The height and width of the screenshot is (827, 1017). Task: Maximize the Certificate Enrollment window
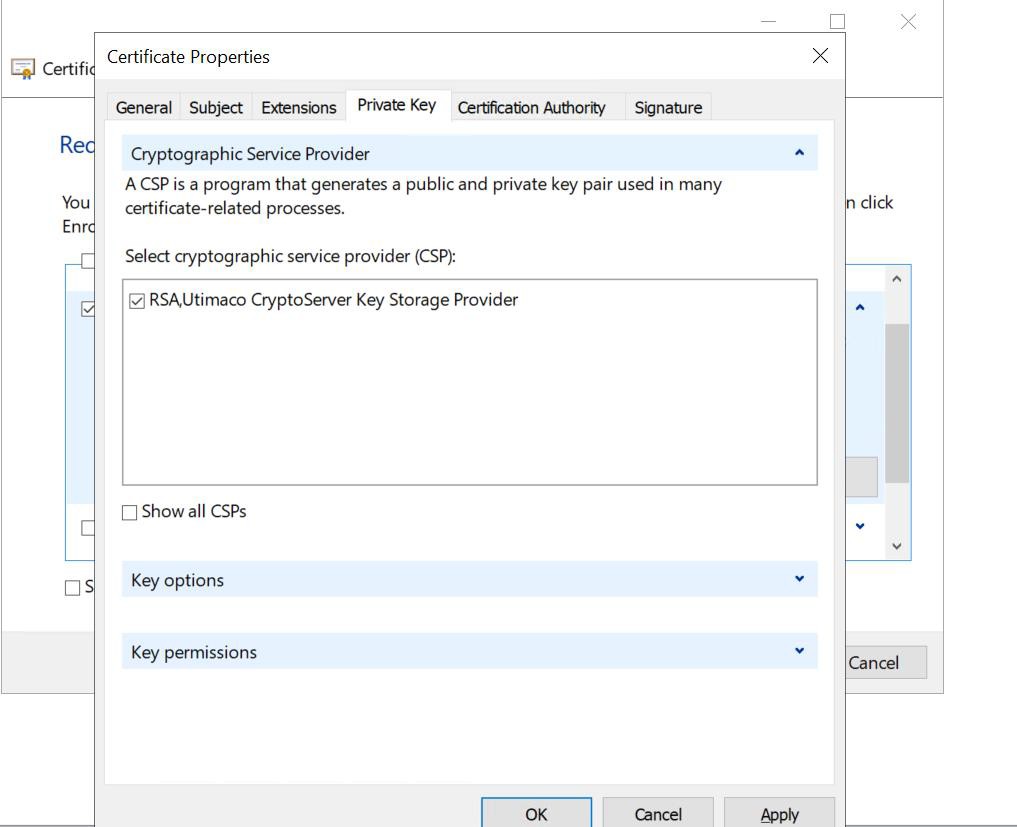click(x=837, y=21)
